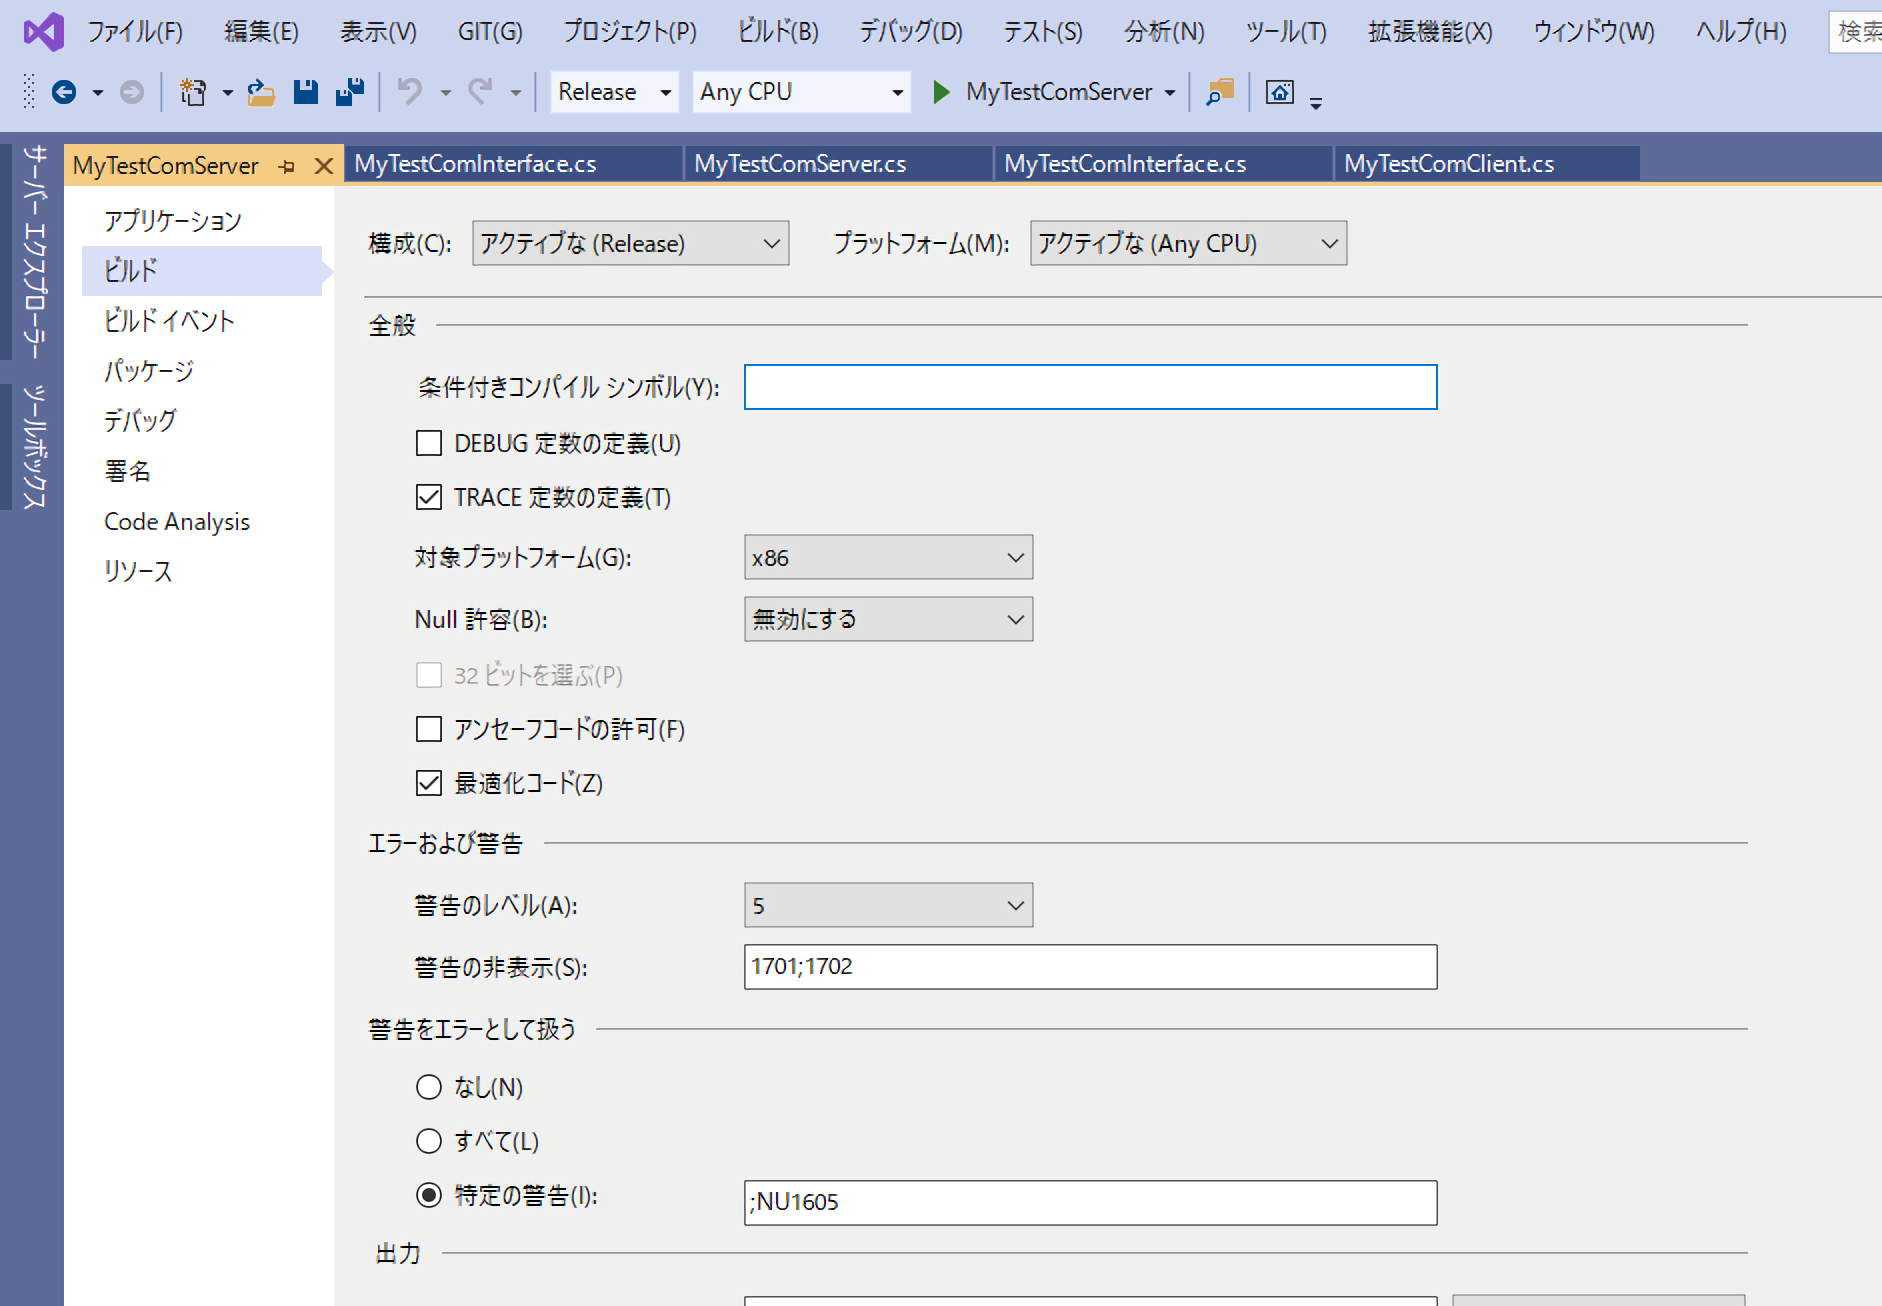Select the なし(N) radio button

click(429, 1087)
